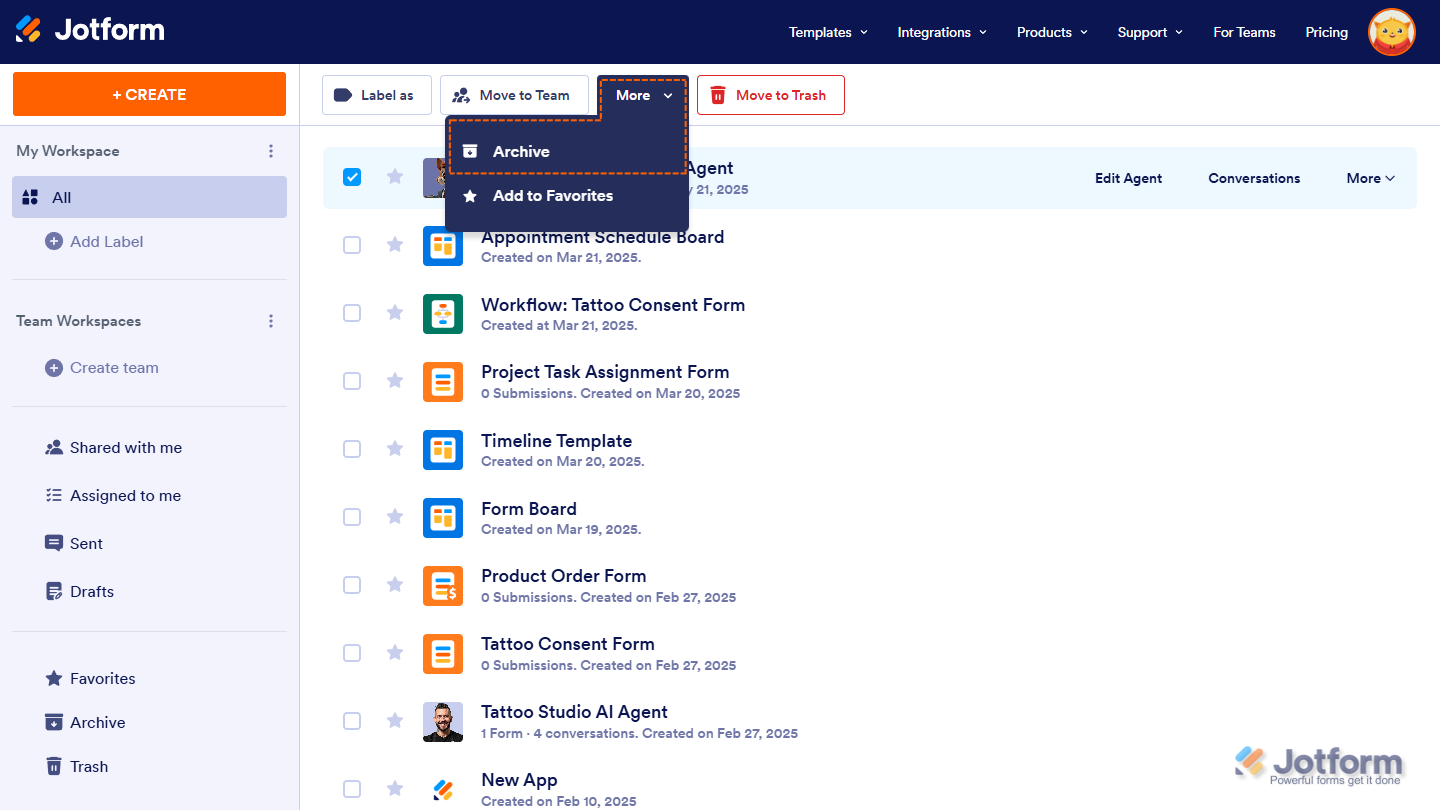Open the More dropdown in the row actions
The height and width of the screenshot is (810, 1440).
tap(1370, 178)
